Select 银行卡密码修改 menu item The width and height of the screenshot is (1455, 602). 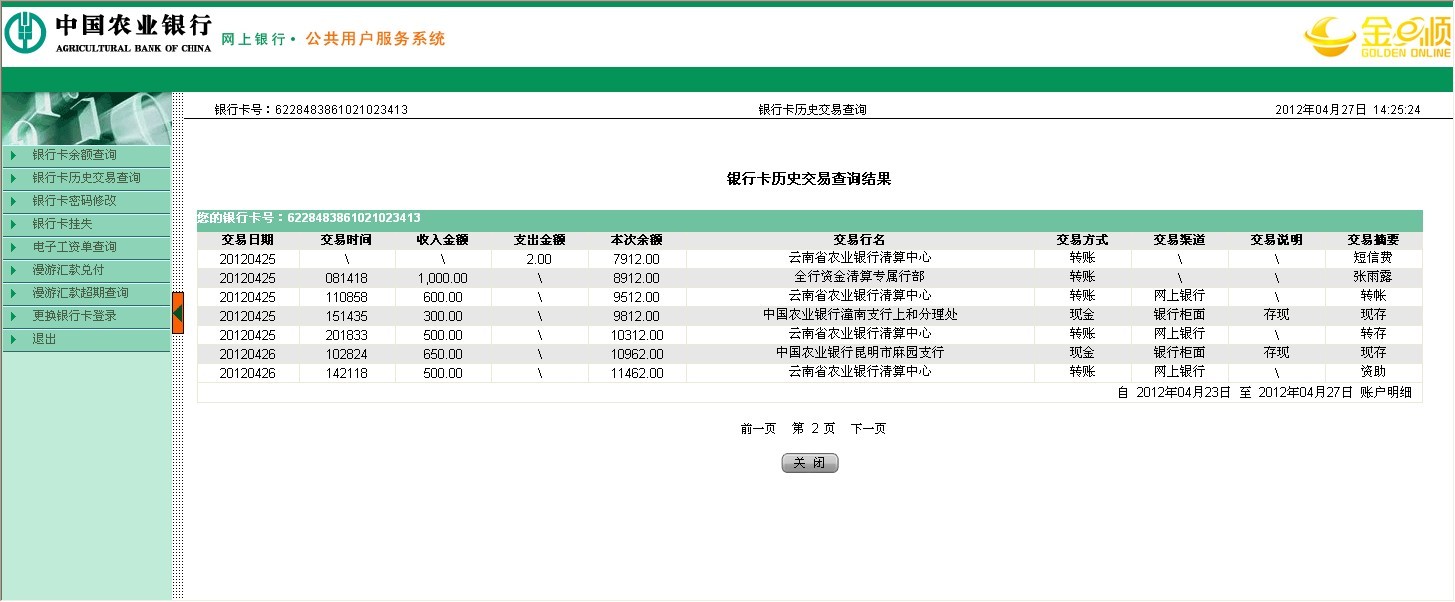pos(74,201)
